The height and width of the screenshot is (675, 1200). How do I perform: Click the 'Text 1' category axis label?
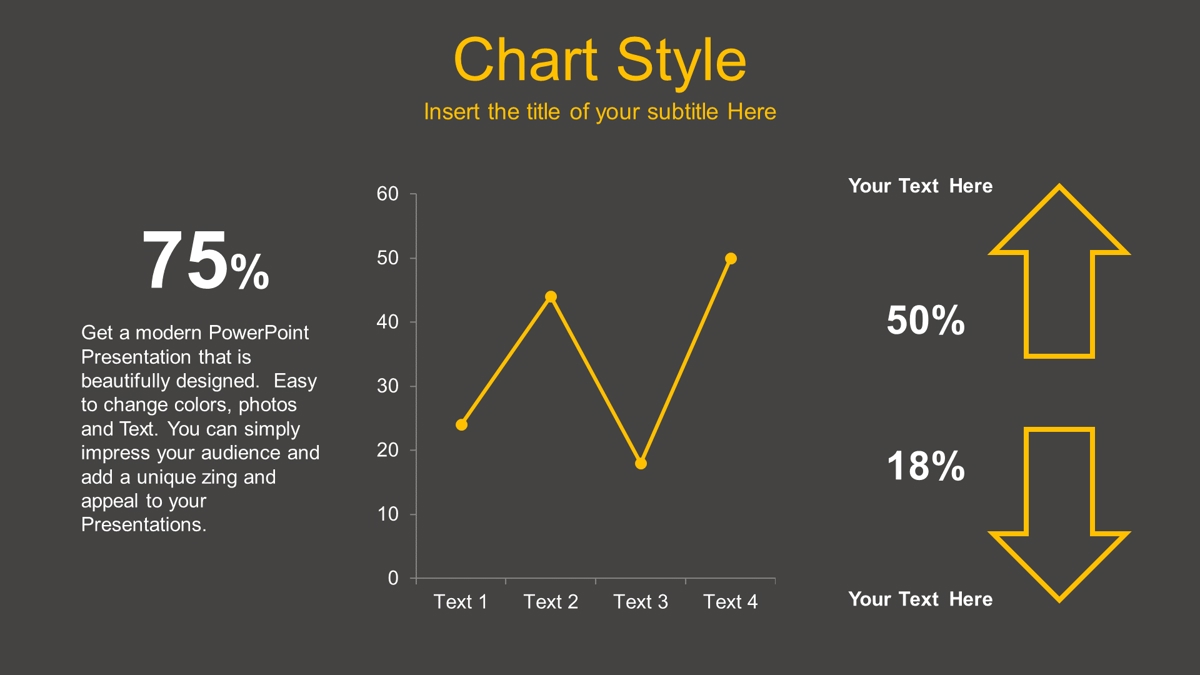461,602
